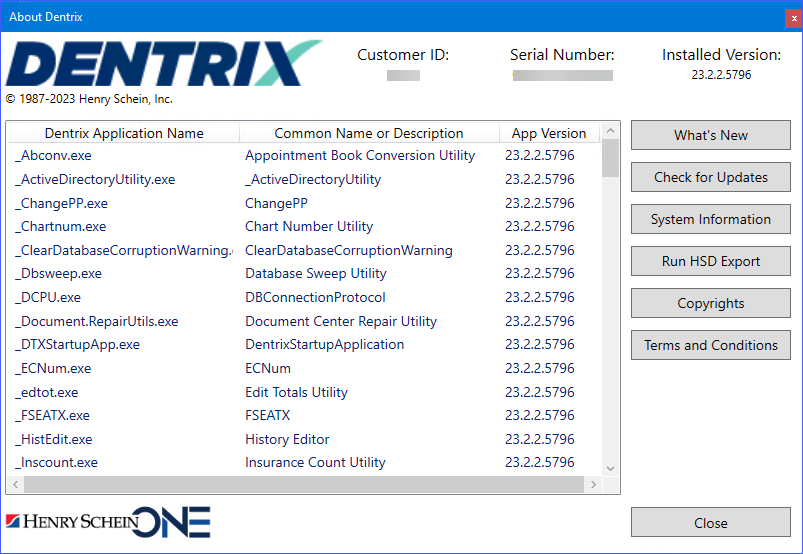Sort by Dentrix Application Name column header
The height and width of the screenshot is (554, 803).
pos(124,133)
